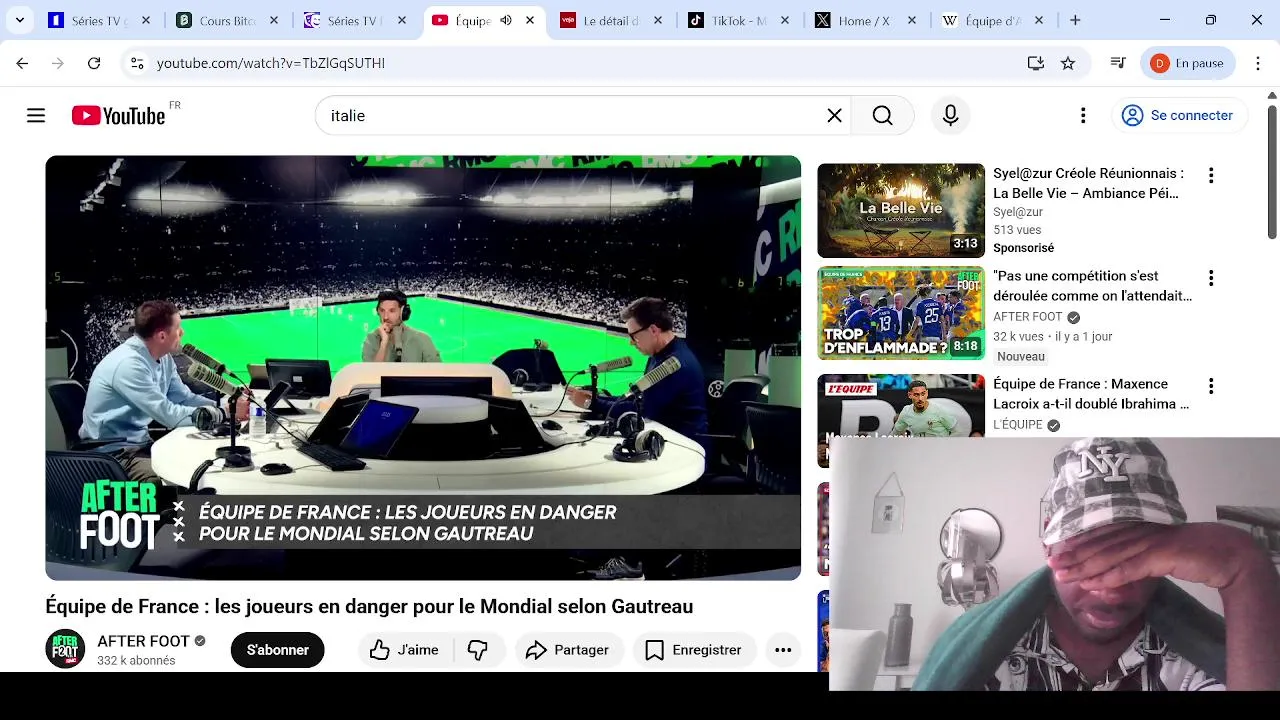Open YouTube settings three-dot menu
This screenshot has height=720, width=1280.
click(1083, 116)
